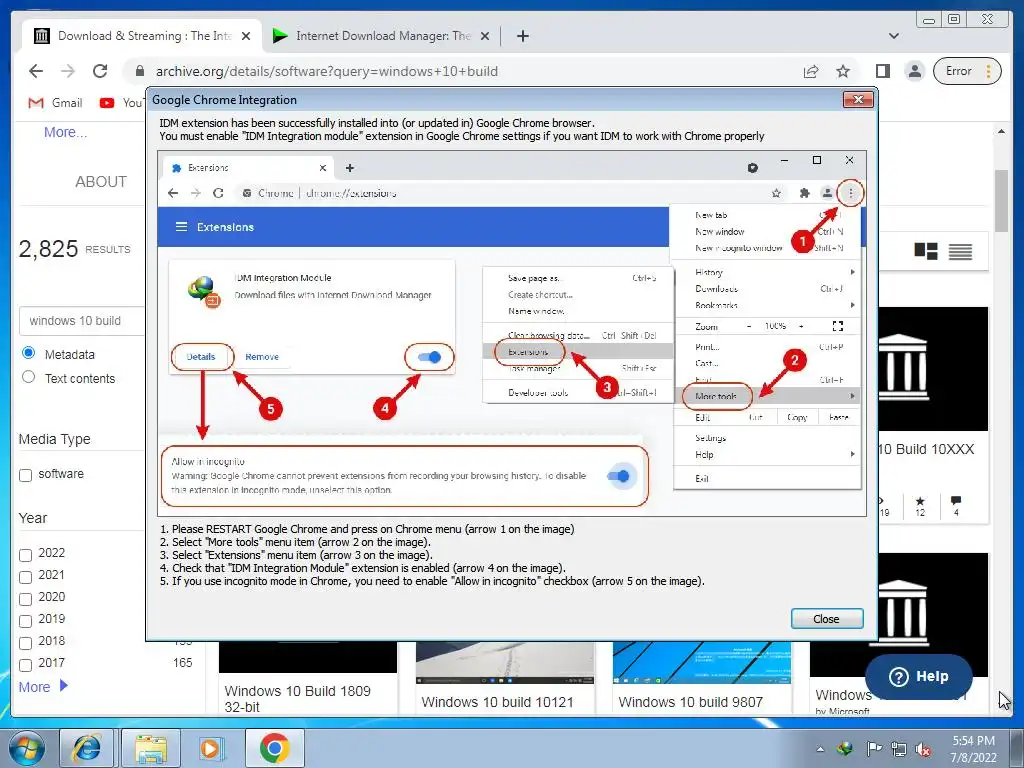The width and height of the screenshot is (1024, 768).
Task: Reload the archive.org page
Action: [x=100, y=71]
